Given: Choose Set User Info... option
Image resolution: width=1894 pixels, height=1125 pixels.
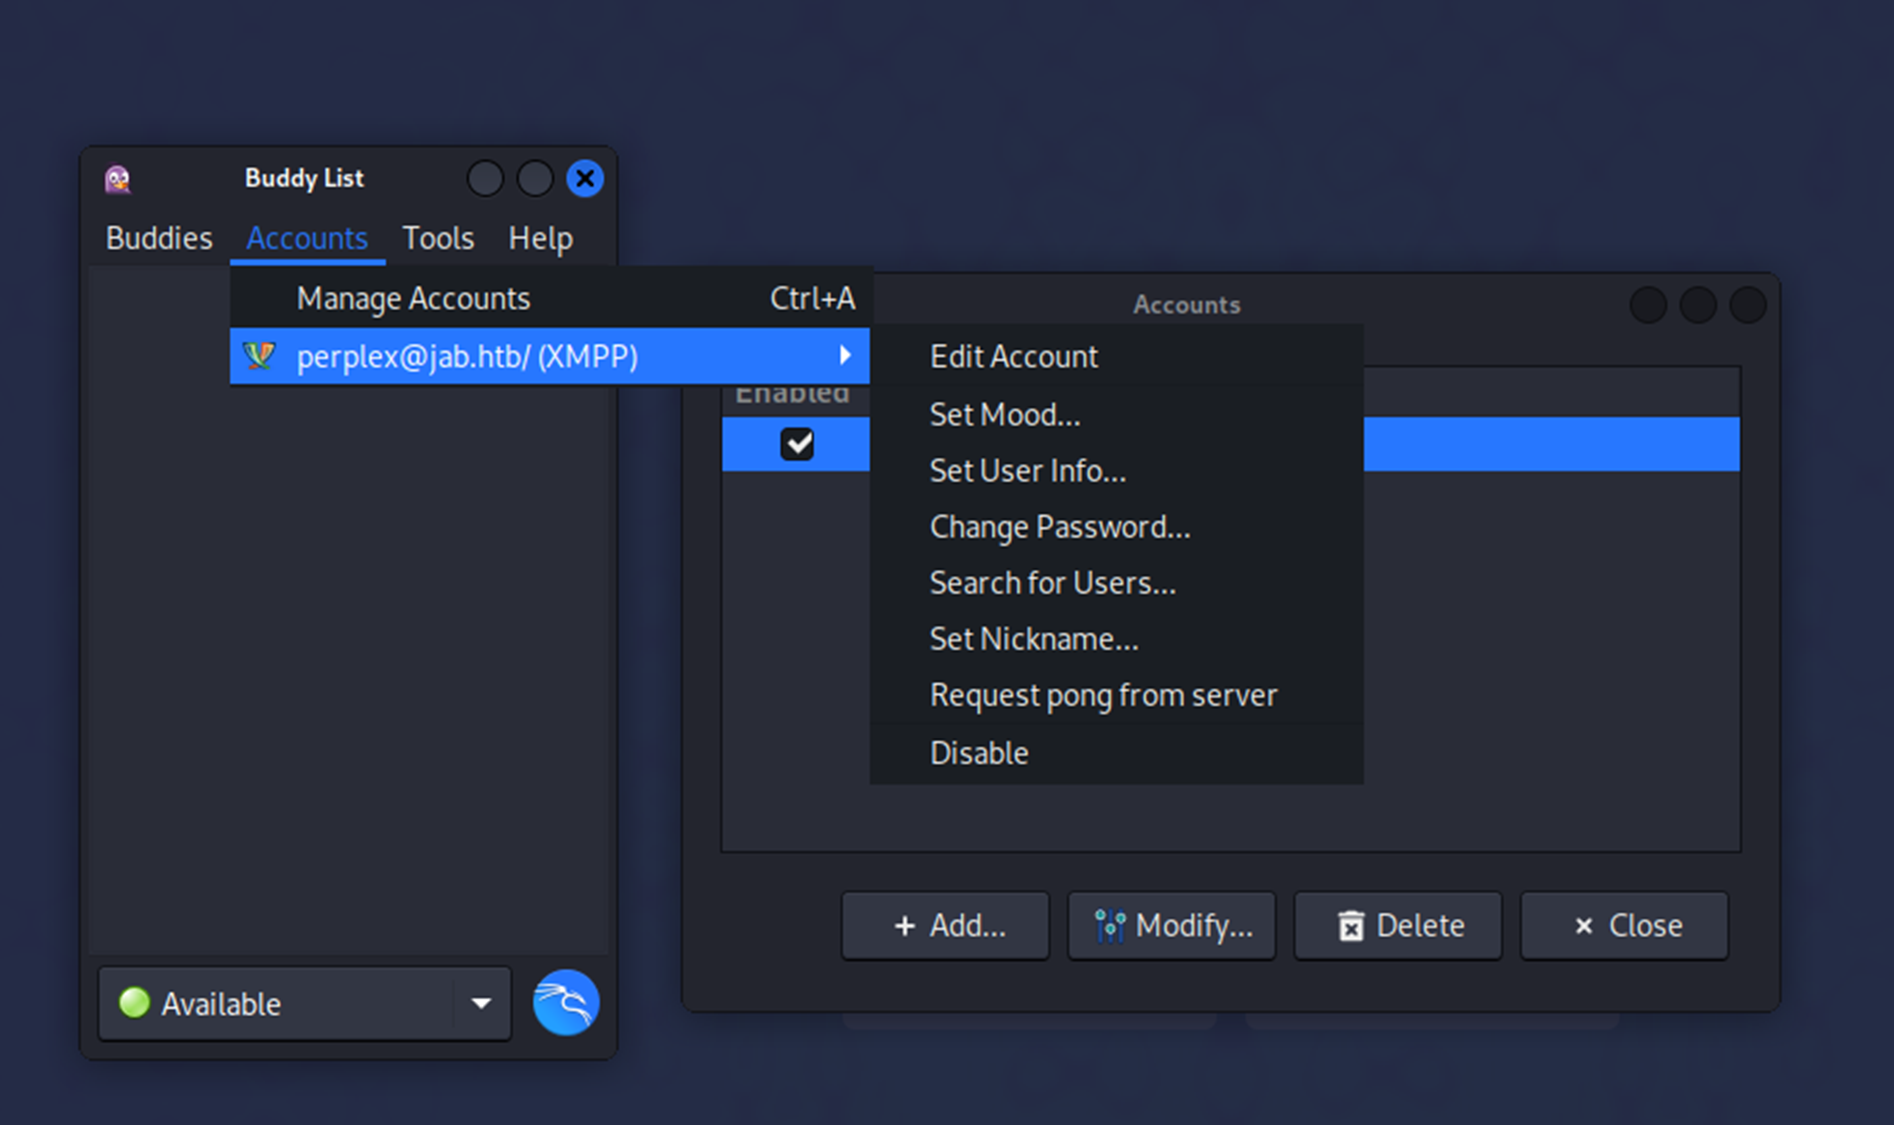Looking at the screenshot, I should pyautogui.click(x=1116, y=470).
